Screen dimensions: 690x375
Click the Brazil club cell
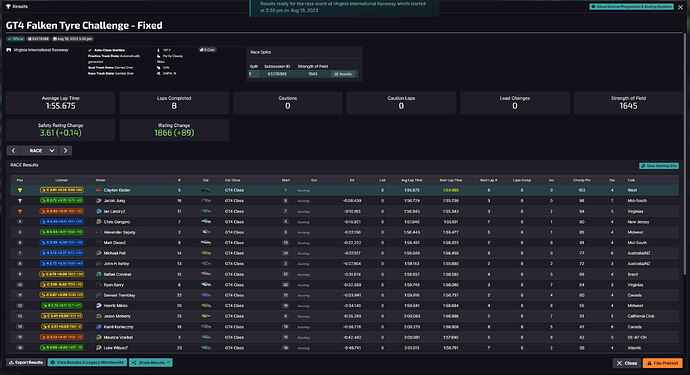[632, 274]
